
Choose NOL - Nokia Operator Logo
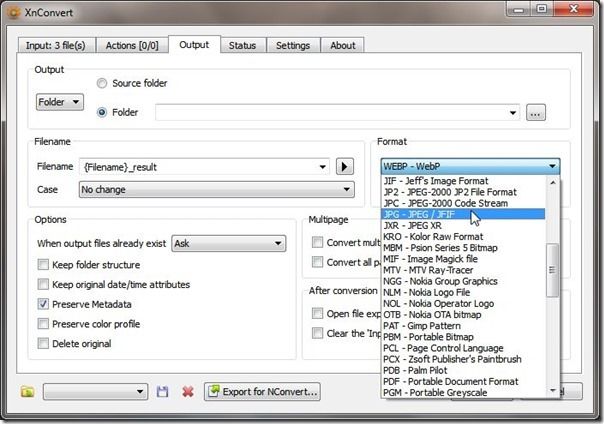[x=463, y=303]
